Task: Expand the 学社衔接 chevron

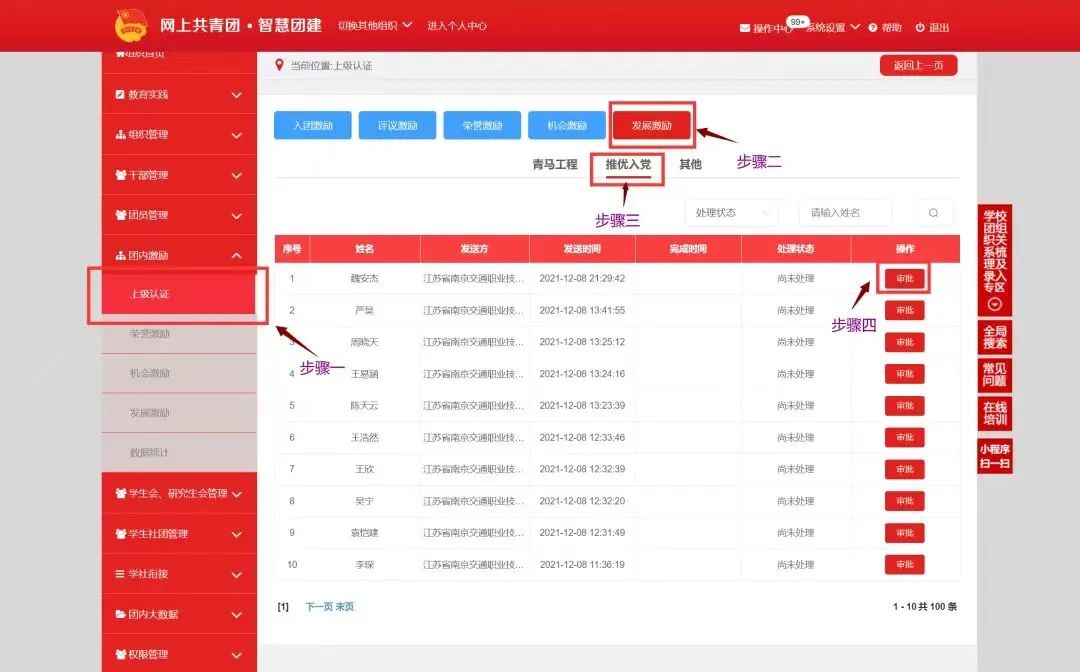Action: (236, 575)
